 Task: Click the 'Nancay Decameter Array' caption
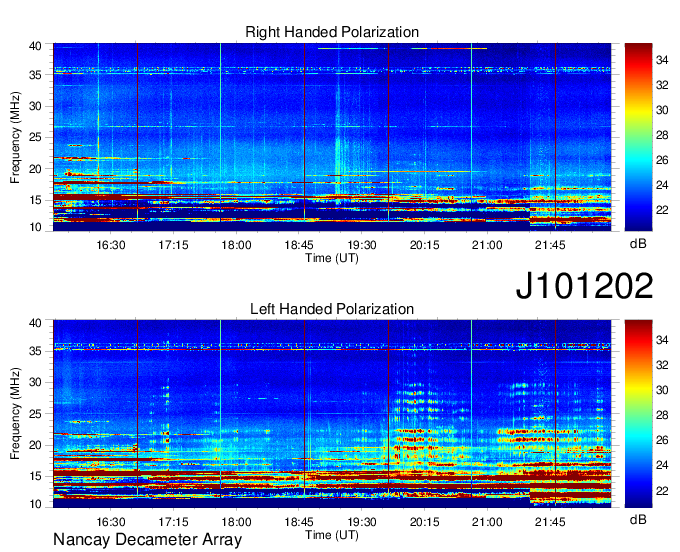point(147,539)
